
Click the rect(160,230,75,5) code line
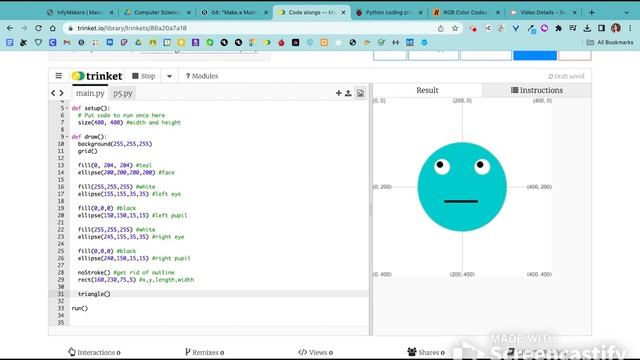[x=136, y=280]
